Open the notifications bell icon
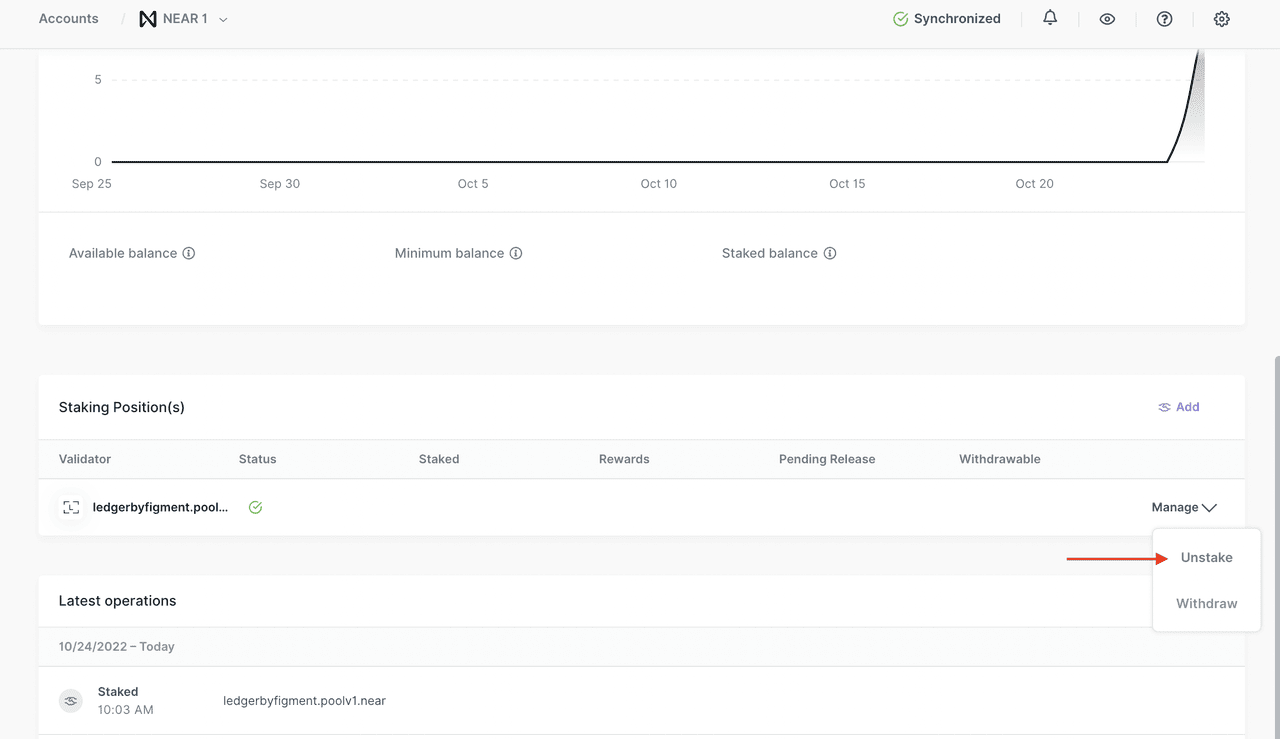This screenshot has height=739, width=1280. point(1050,18)
